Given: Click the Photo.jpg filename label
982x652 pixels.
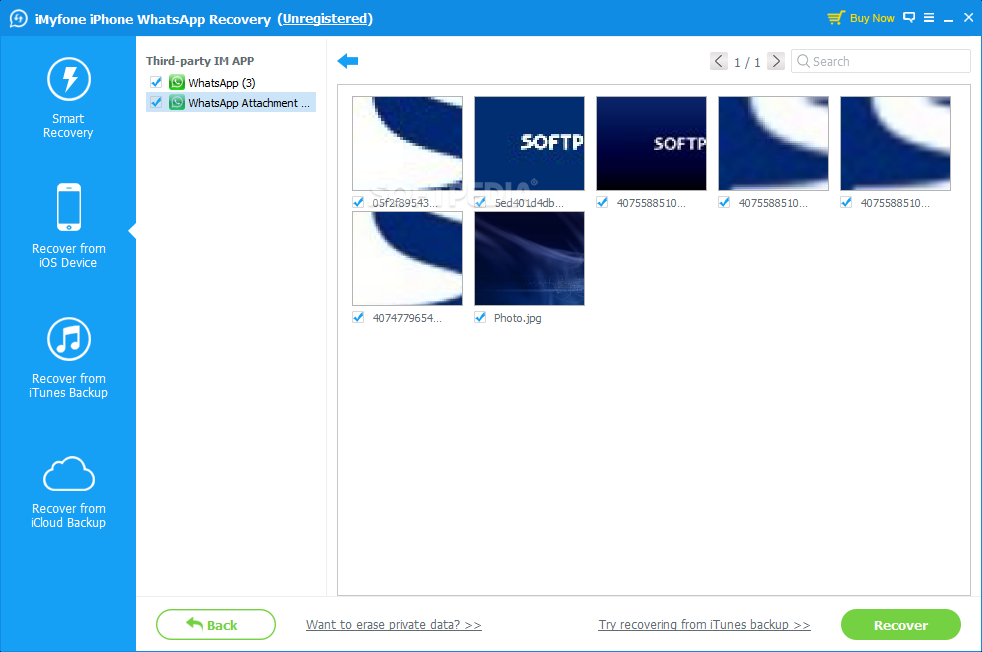Looking at the screenshot, I should coord(517,318).
